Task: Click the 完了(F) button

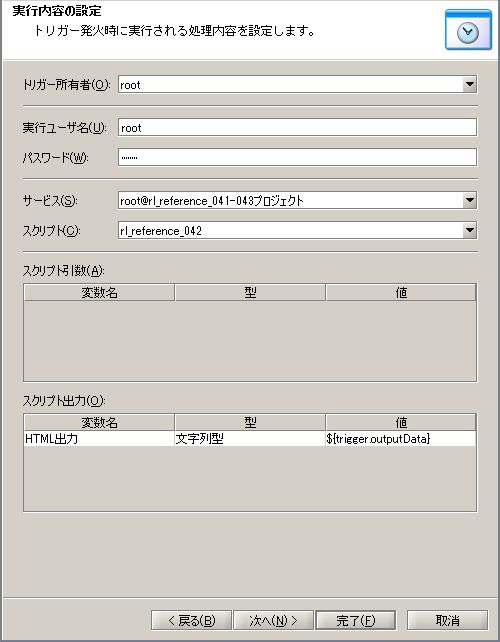Action: (x=355, y=620)
